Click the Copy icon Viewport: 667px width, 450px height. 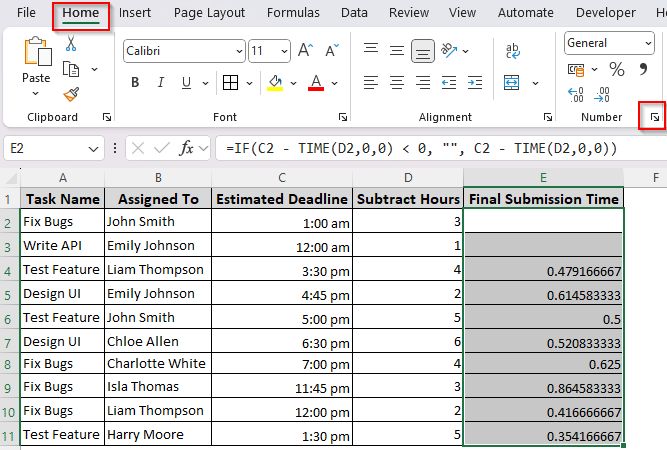[71, 69]
